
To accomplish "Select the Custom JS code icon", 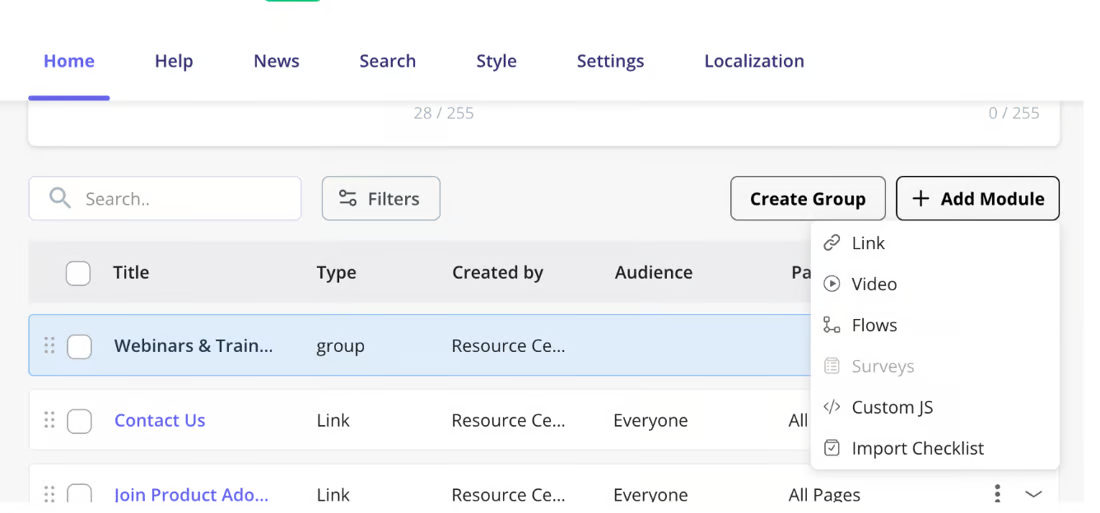I will point(831,407).
